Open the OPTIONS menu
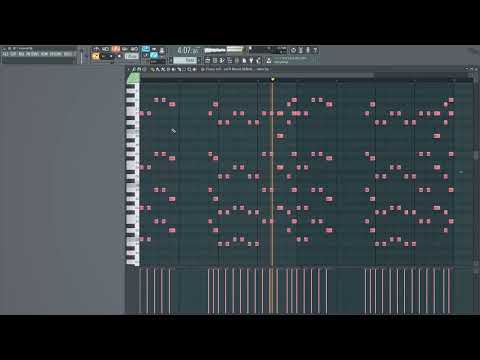480x360 pixels. [x=56, y=54]
